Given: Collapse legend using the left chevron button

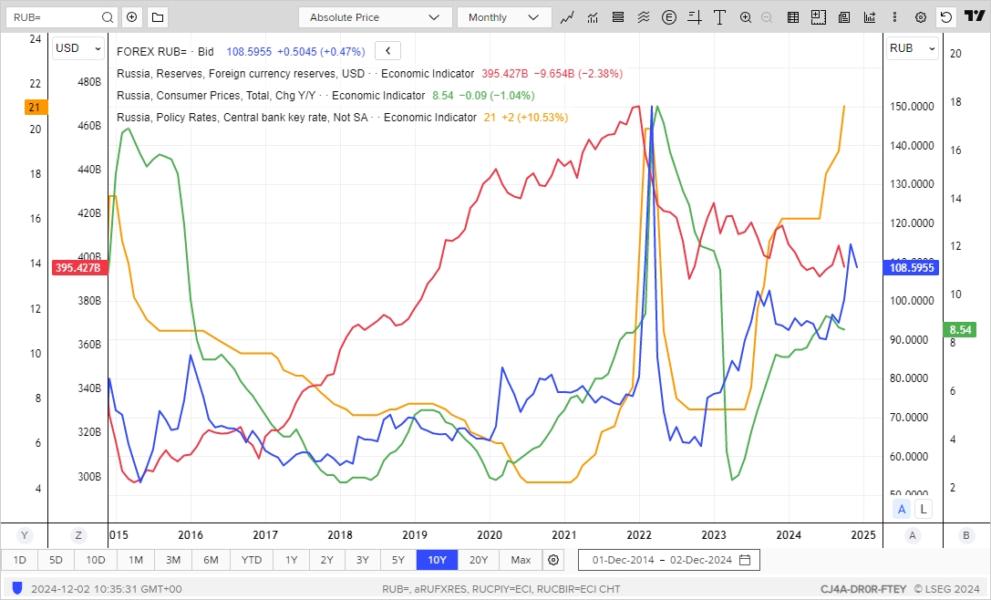Looking at the screenshot, I should tap(387, 51).
